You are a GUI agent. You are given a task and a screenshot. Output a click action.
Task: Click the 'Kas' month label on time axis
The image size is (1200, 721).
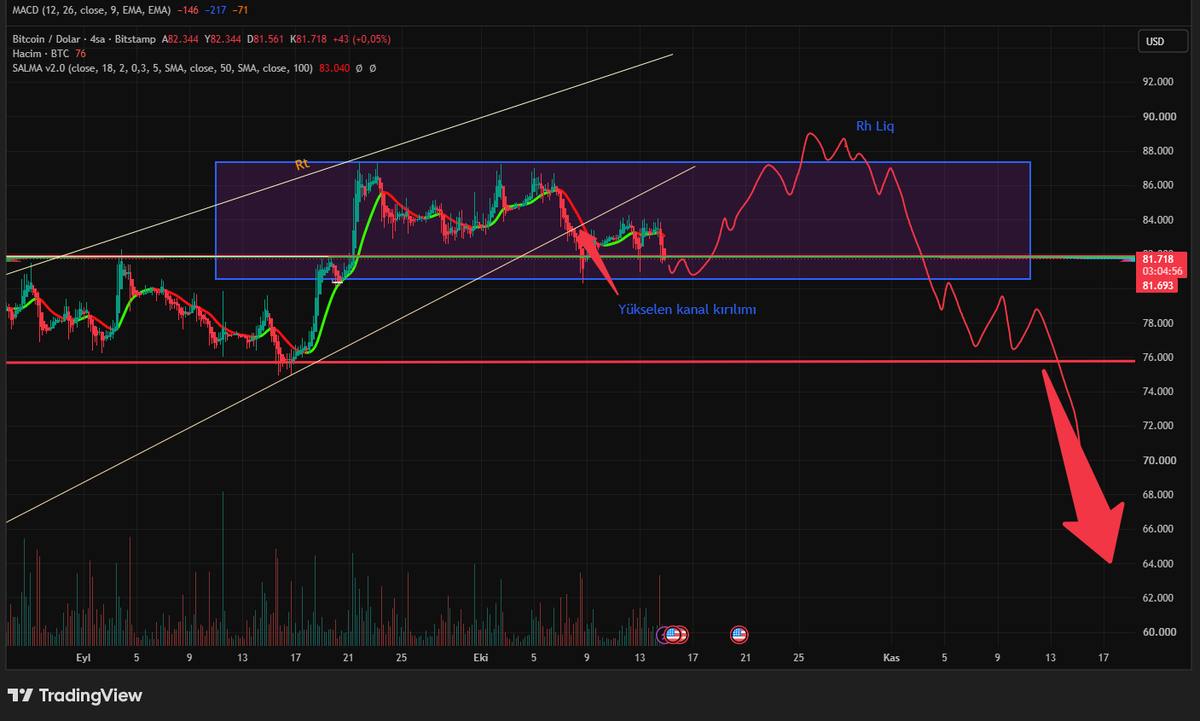click(x=891, y=658)
